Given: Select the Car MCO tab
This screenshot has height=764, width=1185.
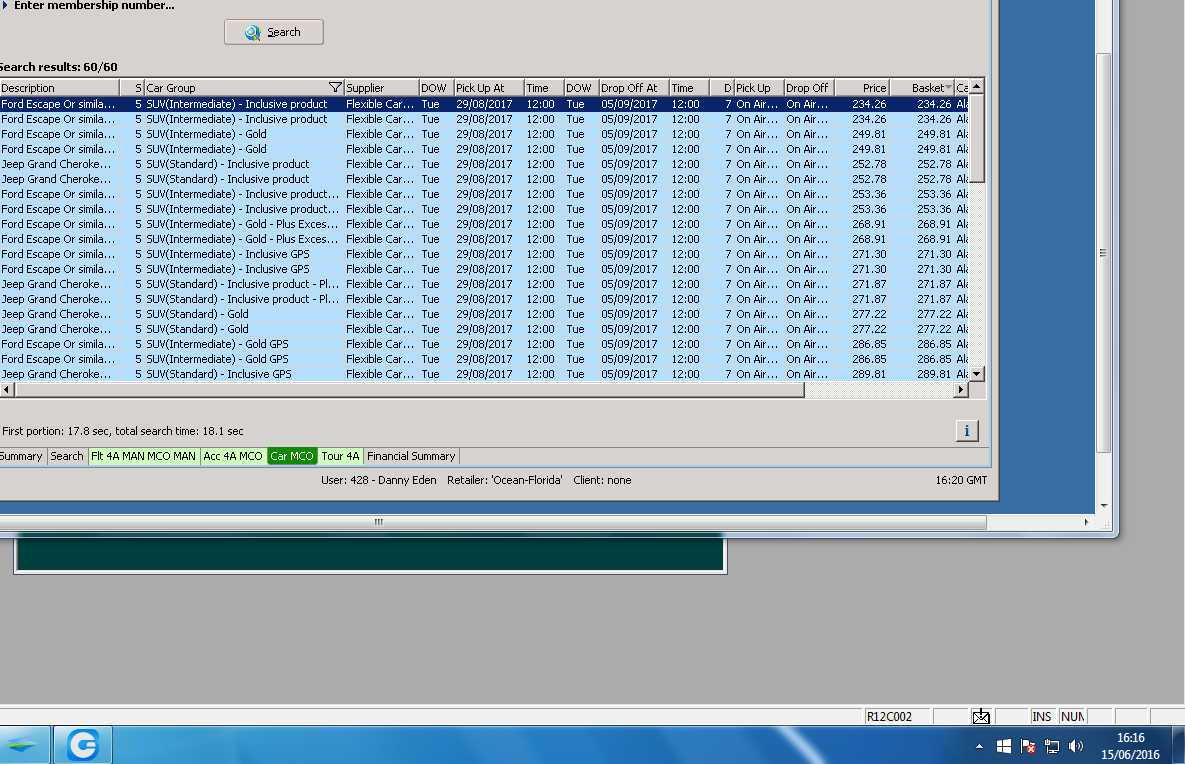Looking at the screenshot, I should point(292,456).
